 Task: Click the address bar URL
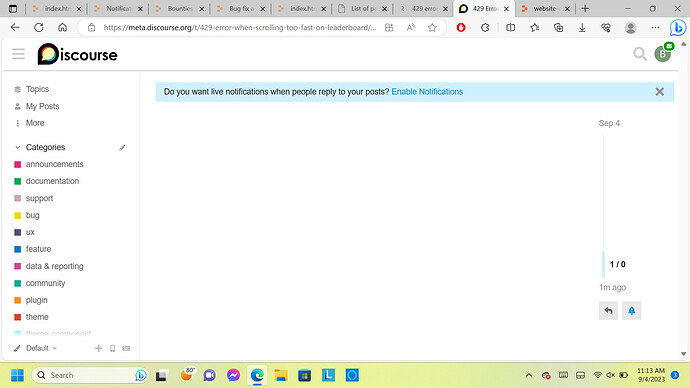240,27
